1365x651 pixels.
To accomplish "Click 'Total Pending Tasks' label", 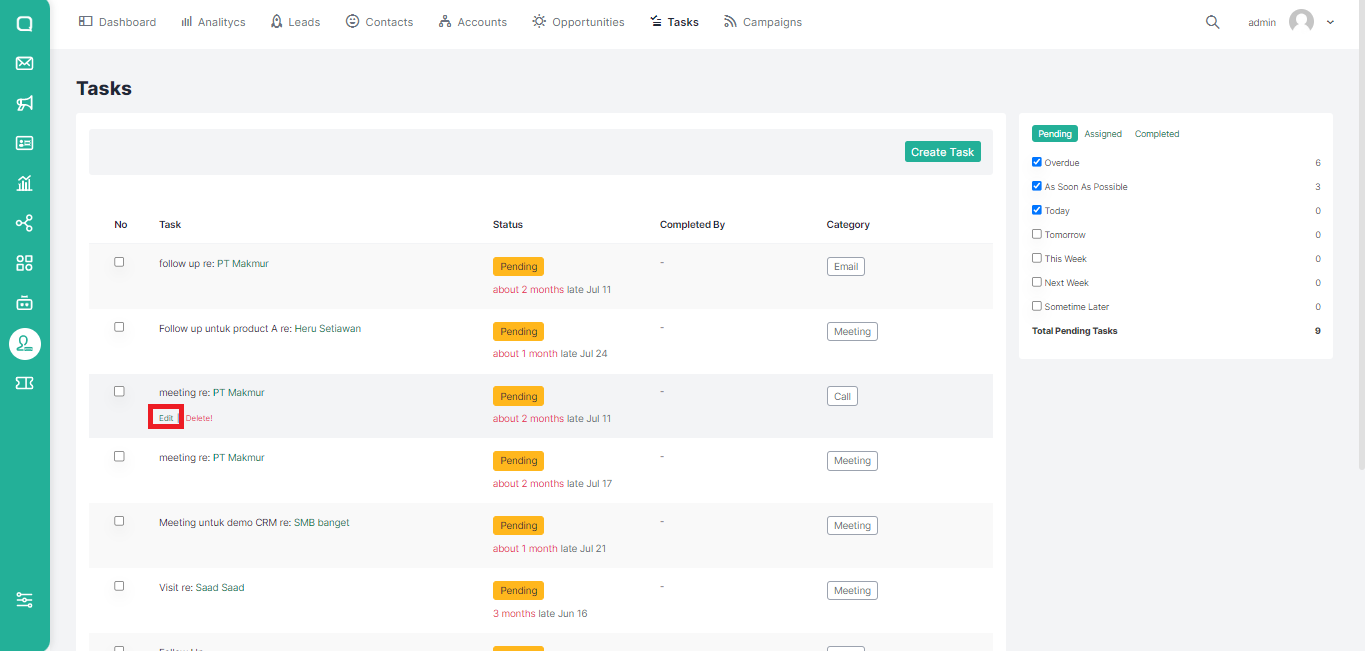I will pos(1075,331).
